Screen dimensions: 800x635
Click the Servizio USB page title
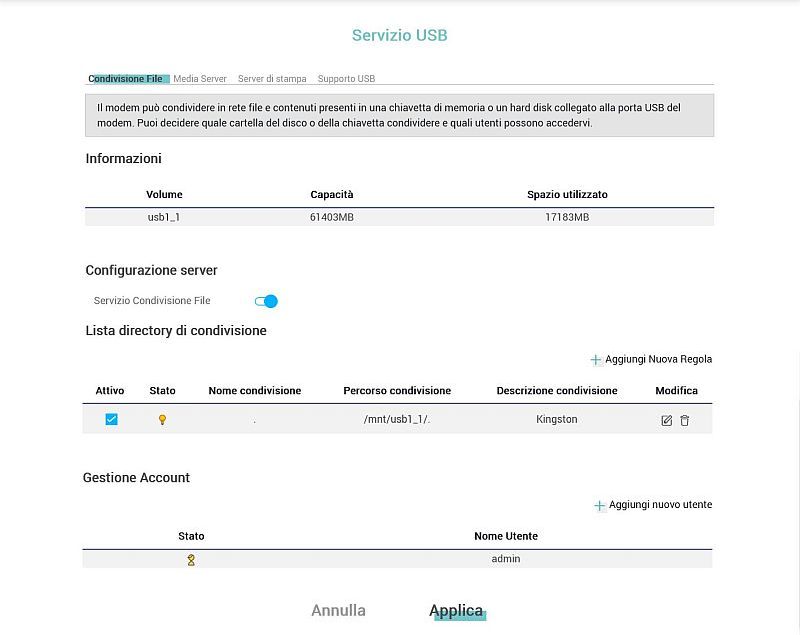pos(399,35)
